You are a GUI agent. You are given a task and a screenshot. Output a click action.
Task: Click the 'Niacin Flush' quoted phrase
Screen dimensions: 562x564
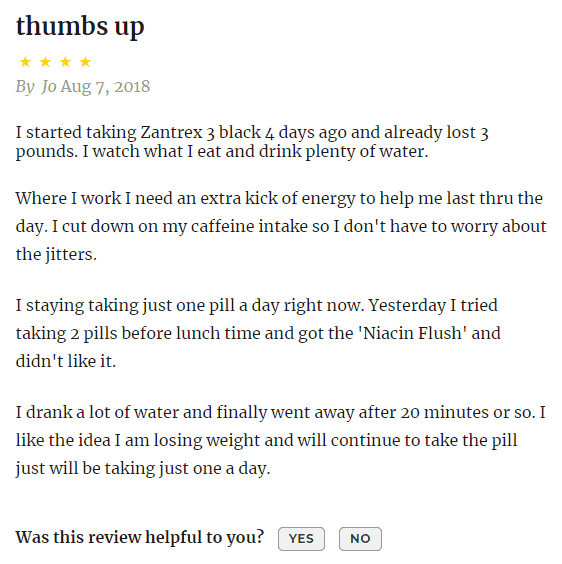pos(412,333)
